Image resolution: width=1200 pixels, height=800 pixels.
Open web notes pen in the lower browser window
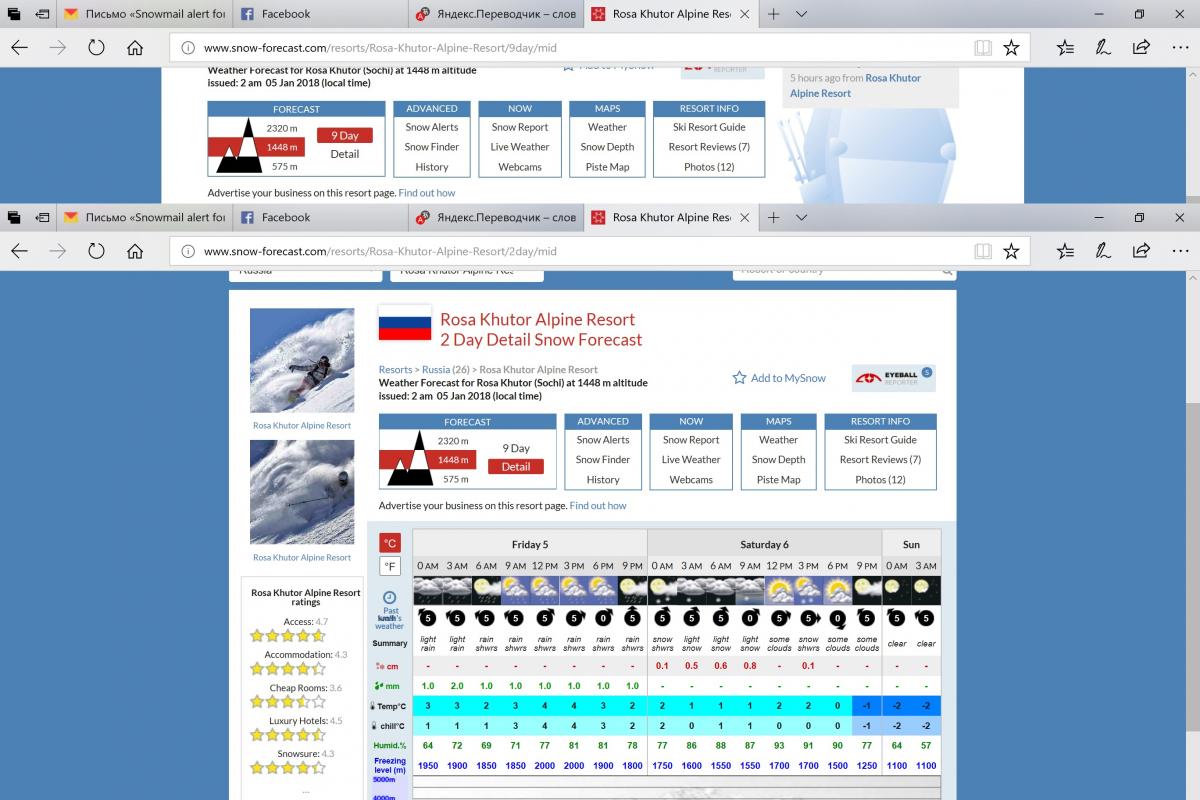[1103, 250]
